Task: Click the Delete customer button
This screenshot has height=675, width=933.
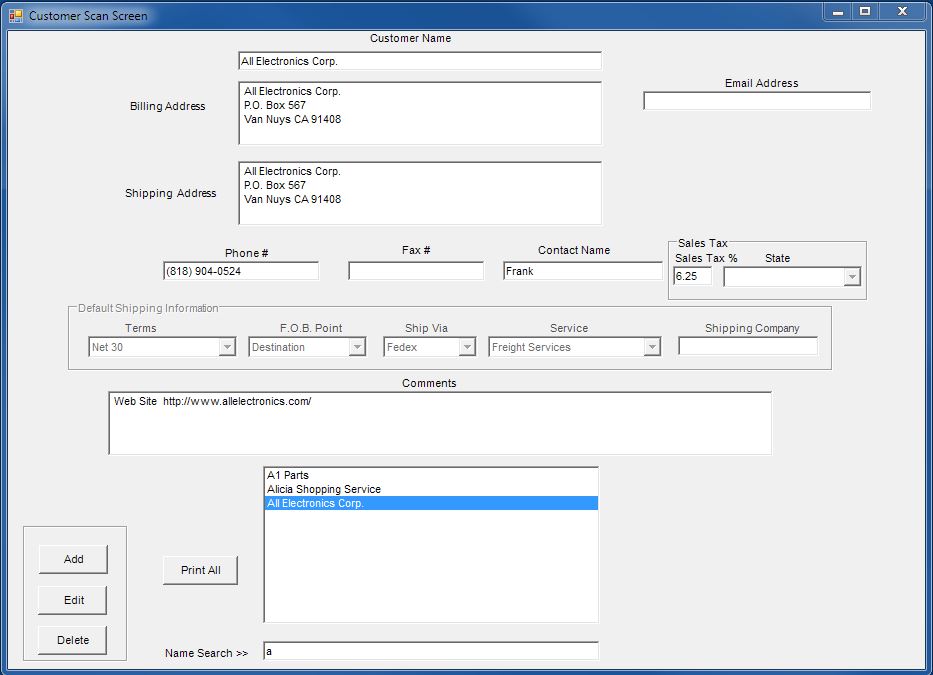Action: [x=73, y=640]
